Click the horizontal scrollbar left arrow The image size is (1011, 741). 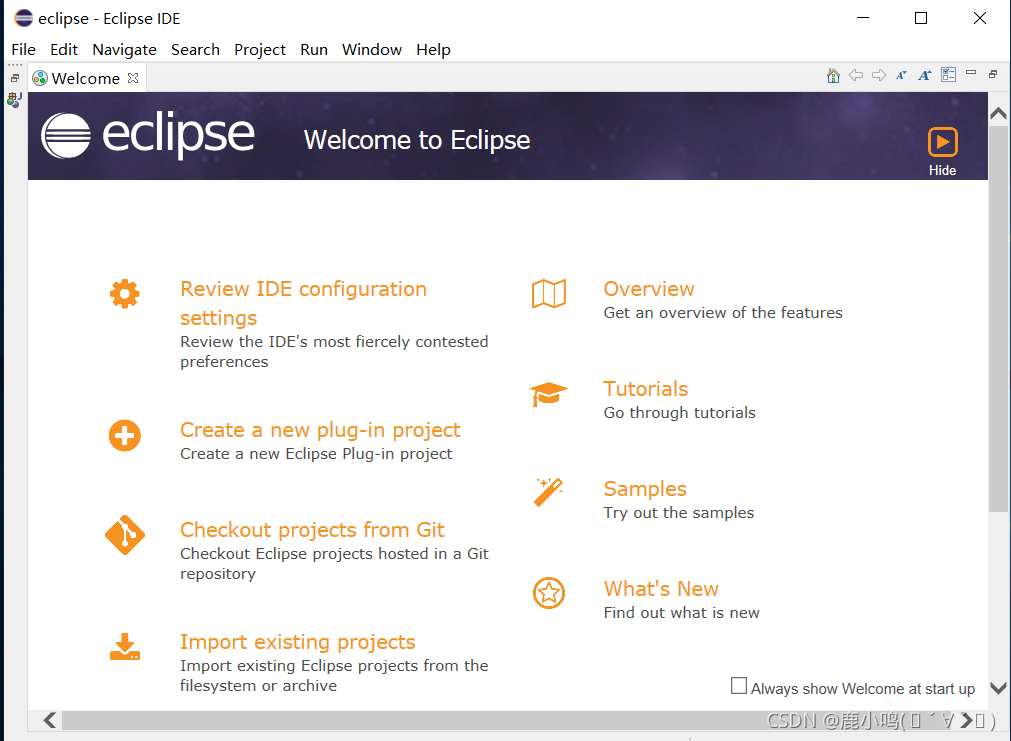pos(50,720)
